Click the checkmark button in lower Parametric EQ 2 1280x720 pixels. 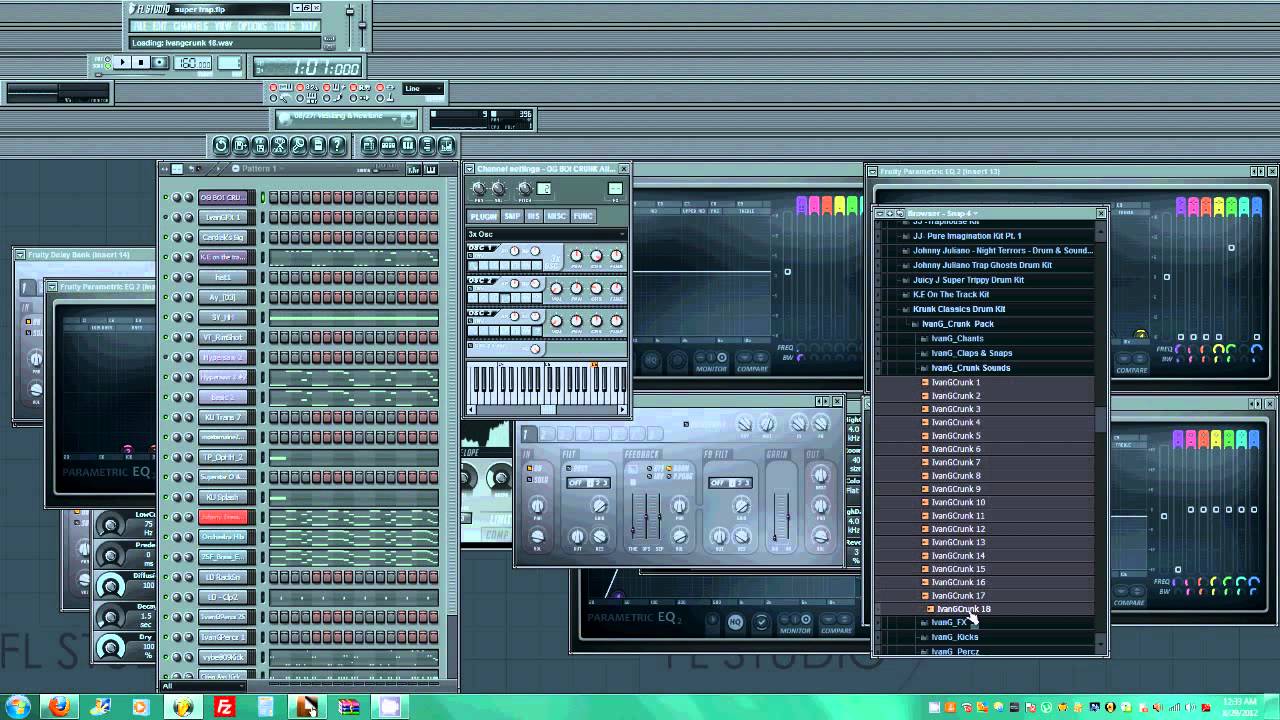pos(761,622)
